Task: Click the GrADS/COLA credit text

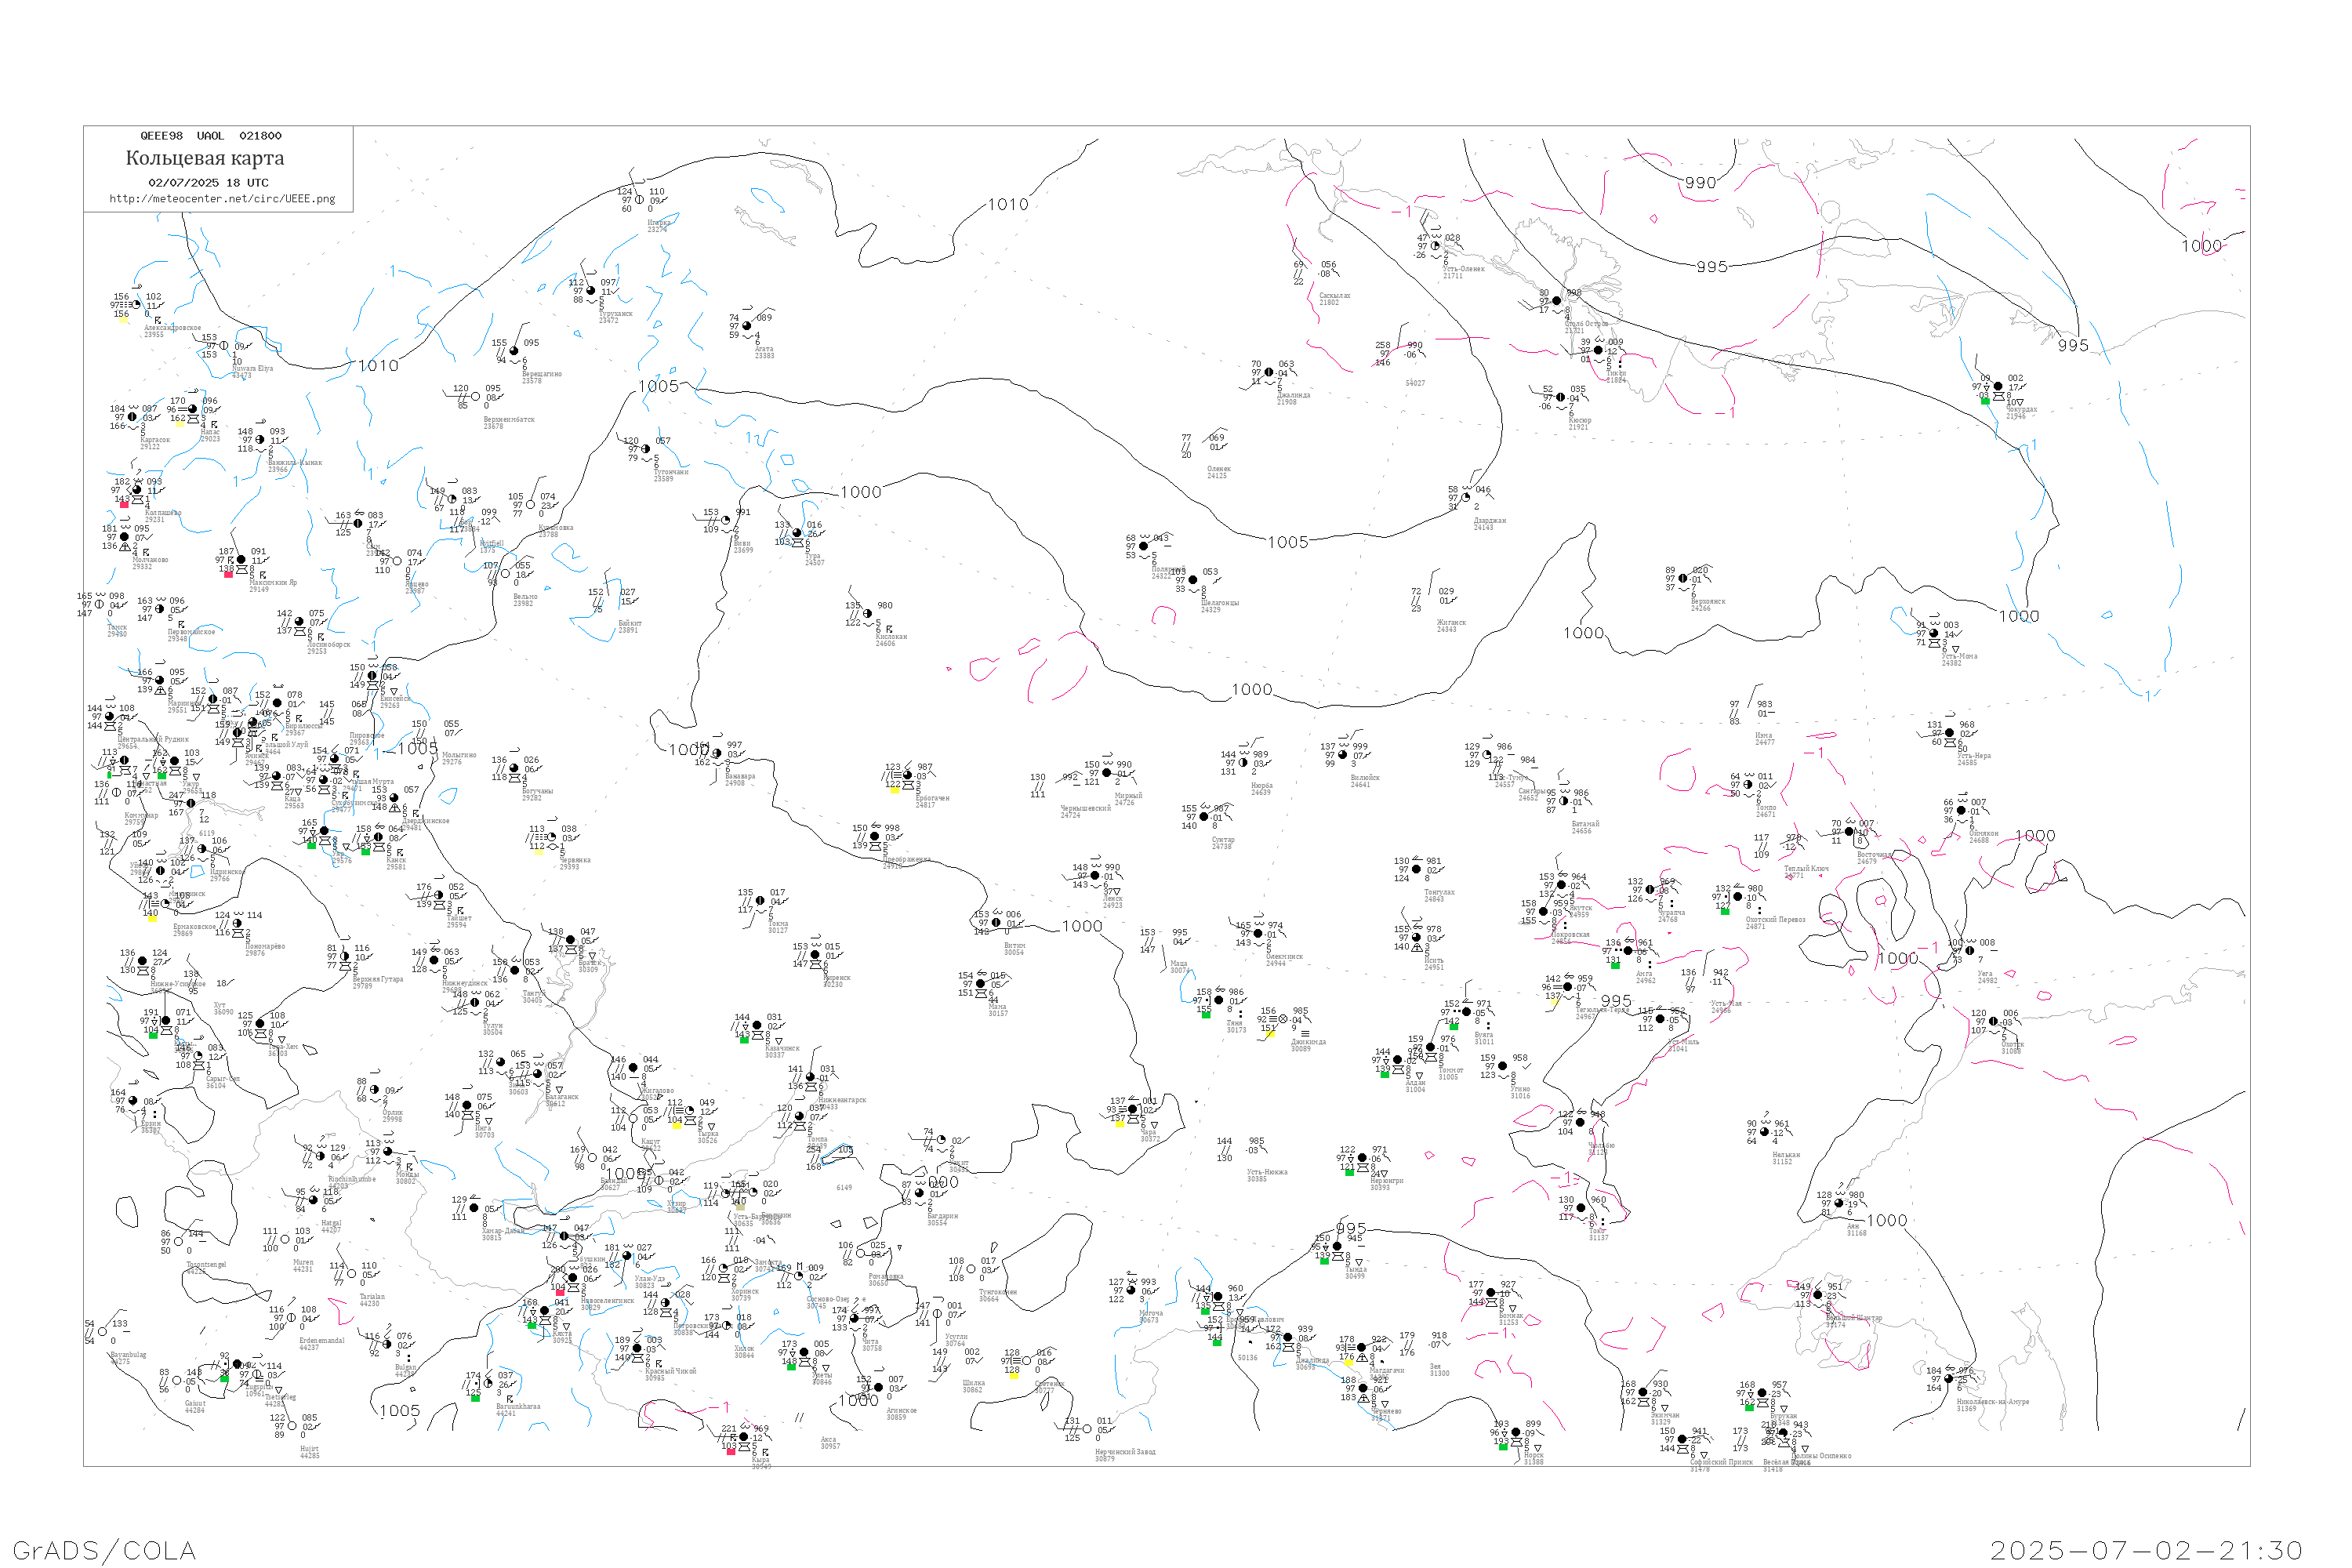Action: (x=104, y=1550)
